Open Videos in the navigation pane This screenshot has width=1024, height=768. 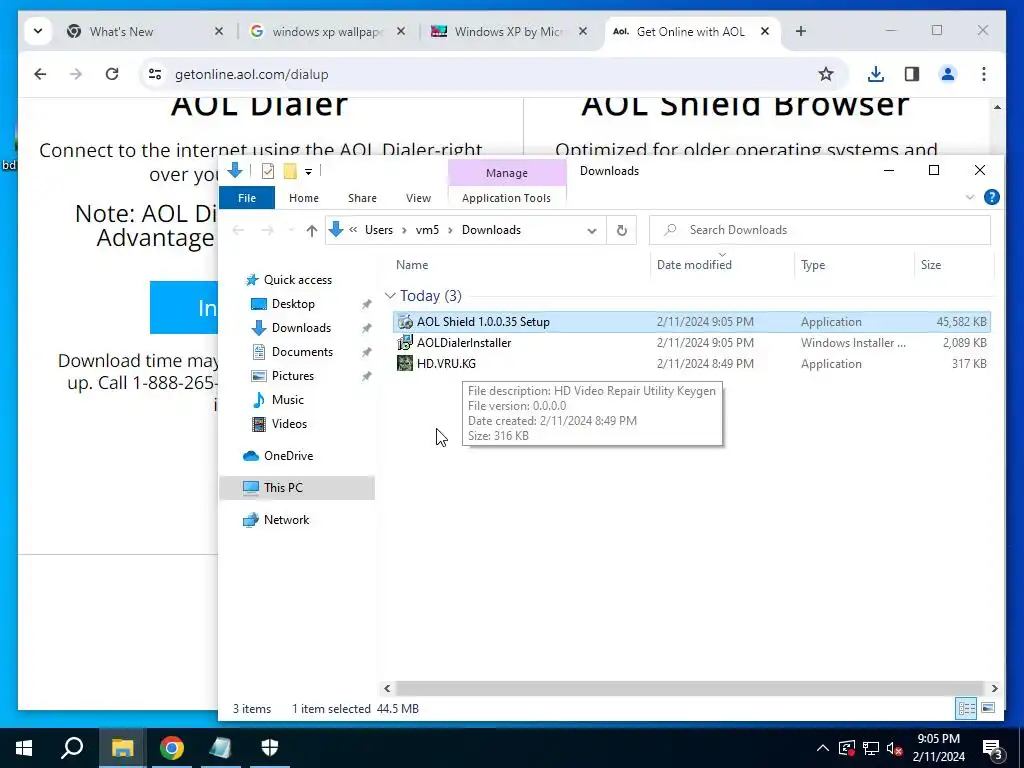289,424
